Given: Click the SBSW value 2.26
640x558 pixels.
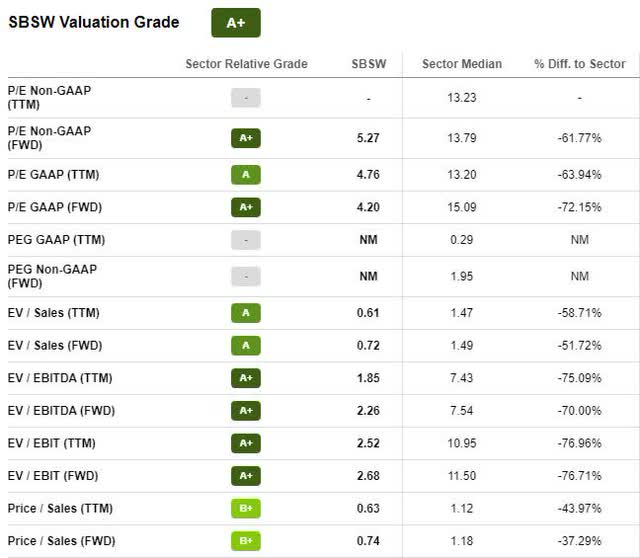Looking at the screenshot, I should pyautogui.click(x=368, y=411).
